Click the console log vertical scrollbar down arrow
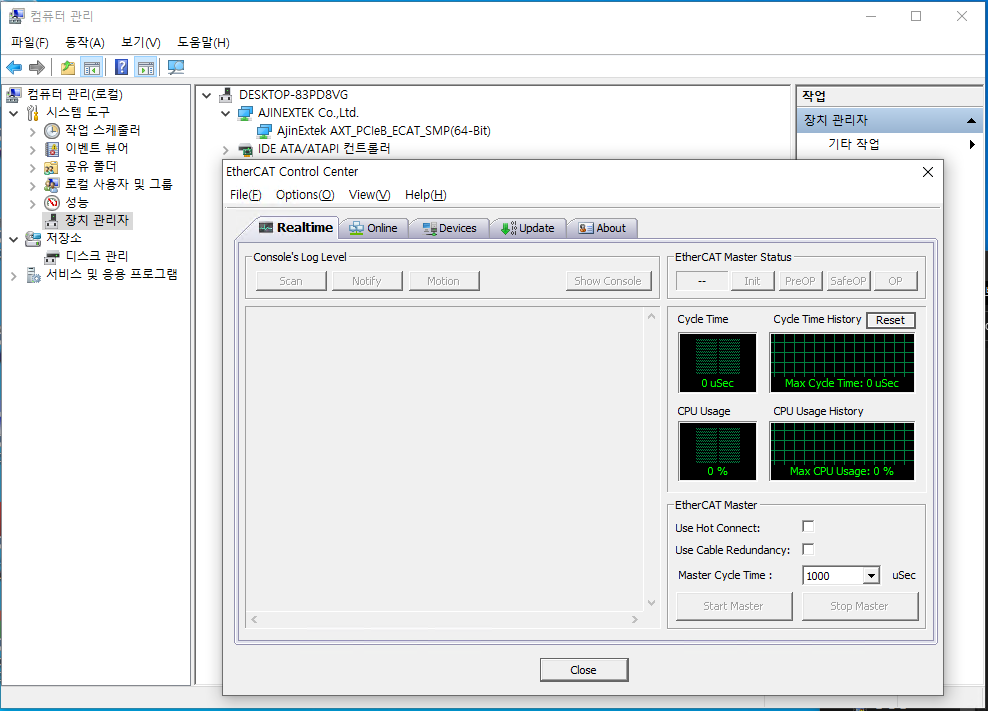Screen dimensions: 988x711 [x=652, y=603]
